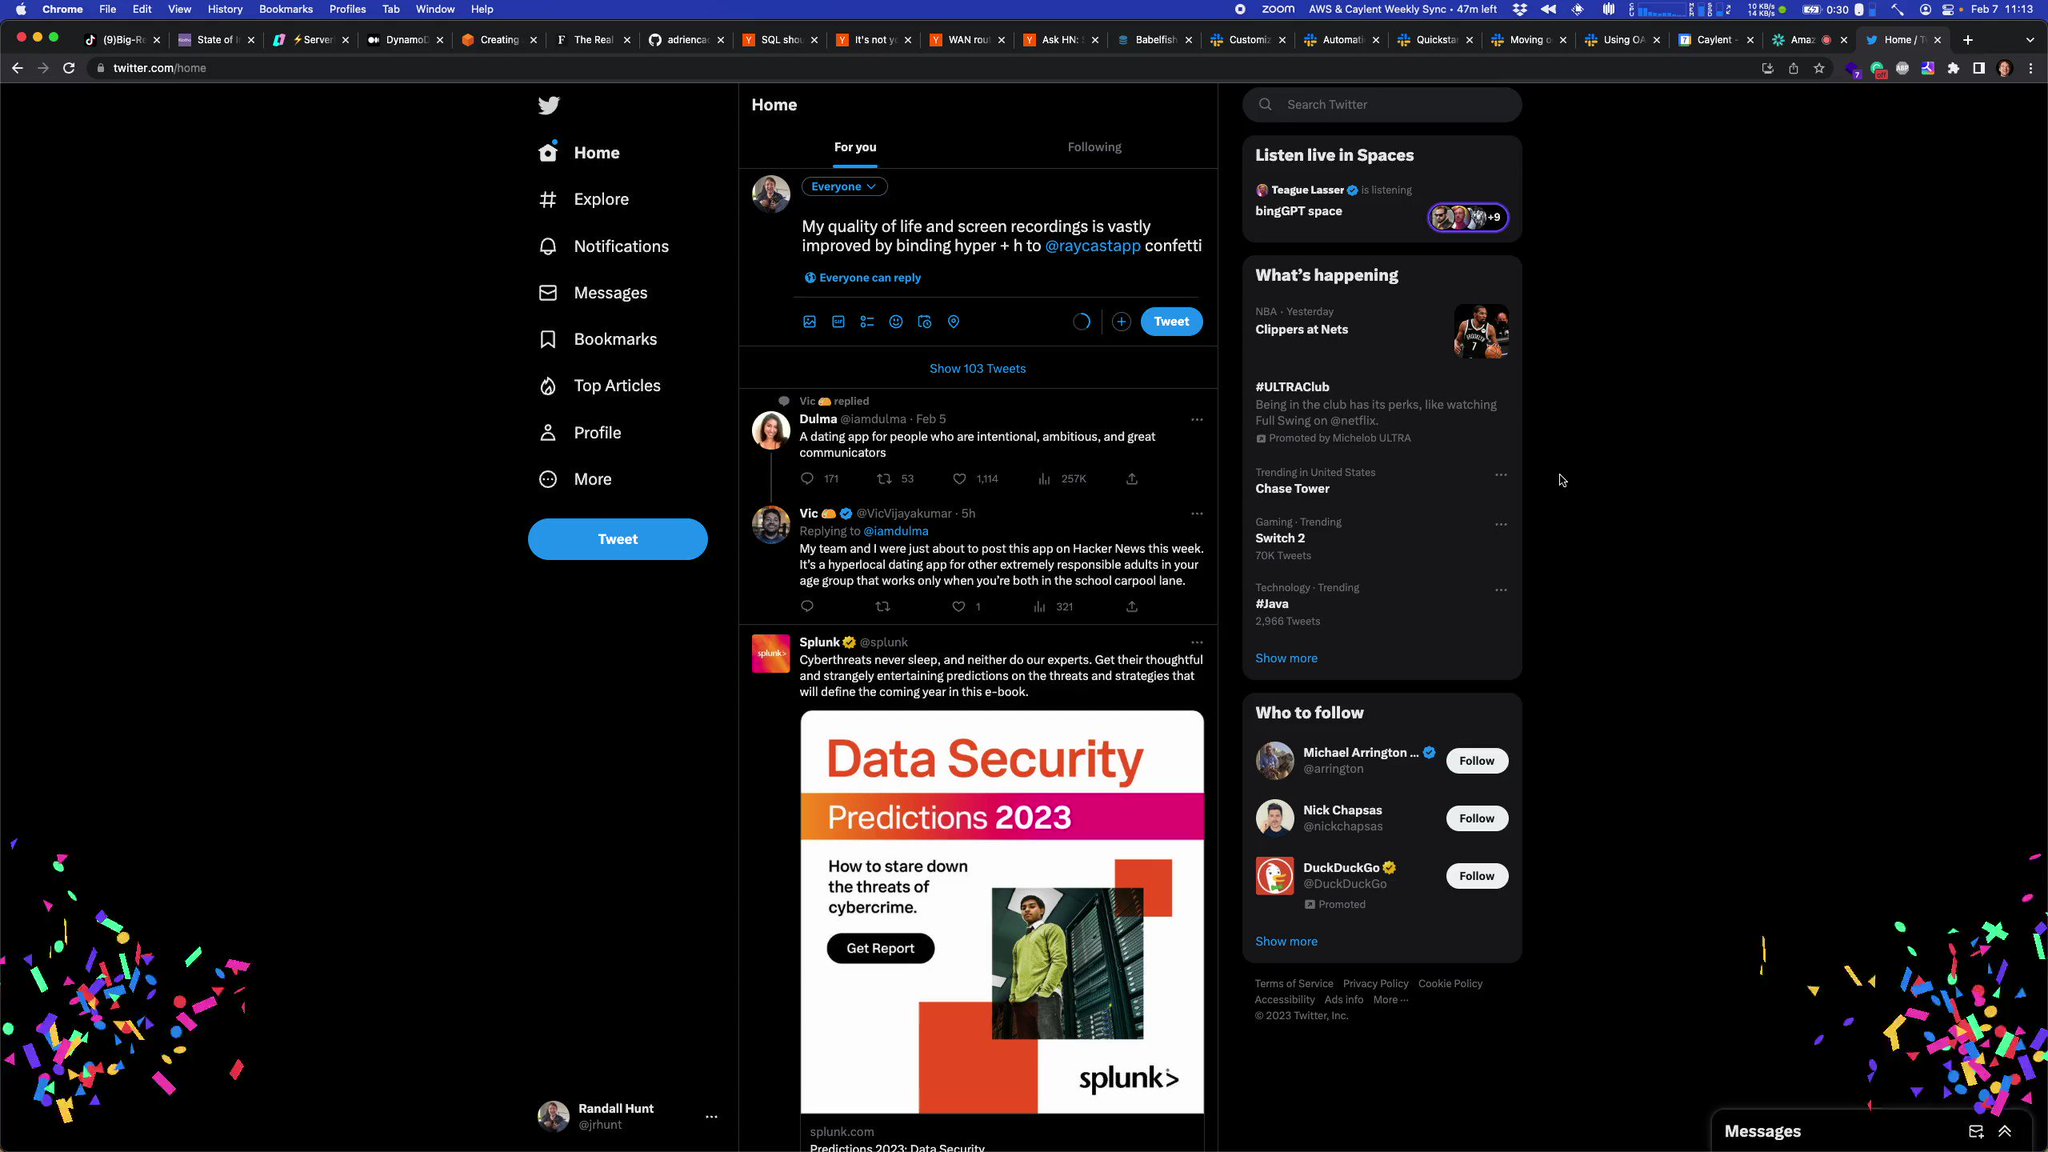This screenshot has height=1152, width=2048.
Task: Open Apple menu
Action: click(21, 9)
